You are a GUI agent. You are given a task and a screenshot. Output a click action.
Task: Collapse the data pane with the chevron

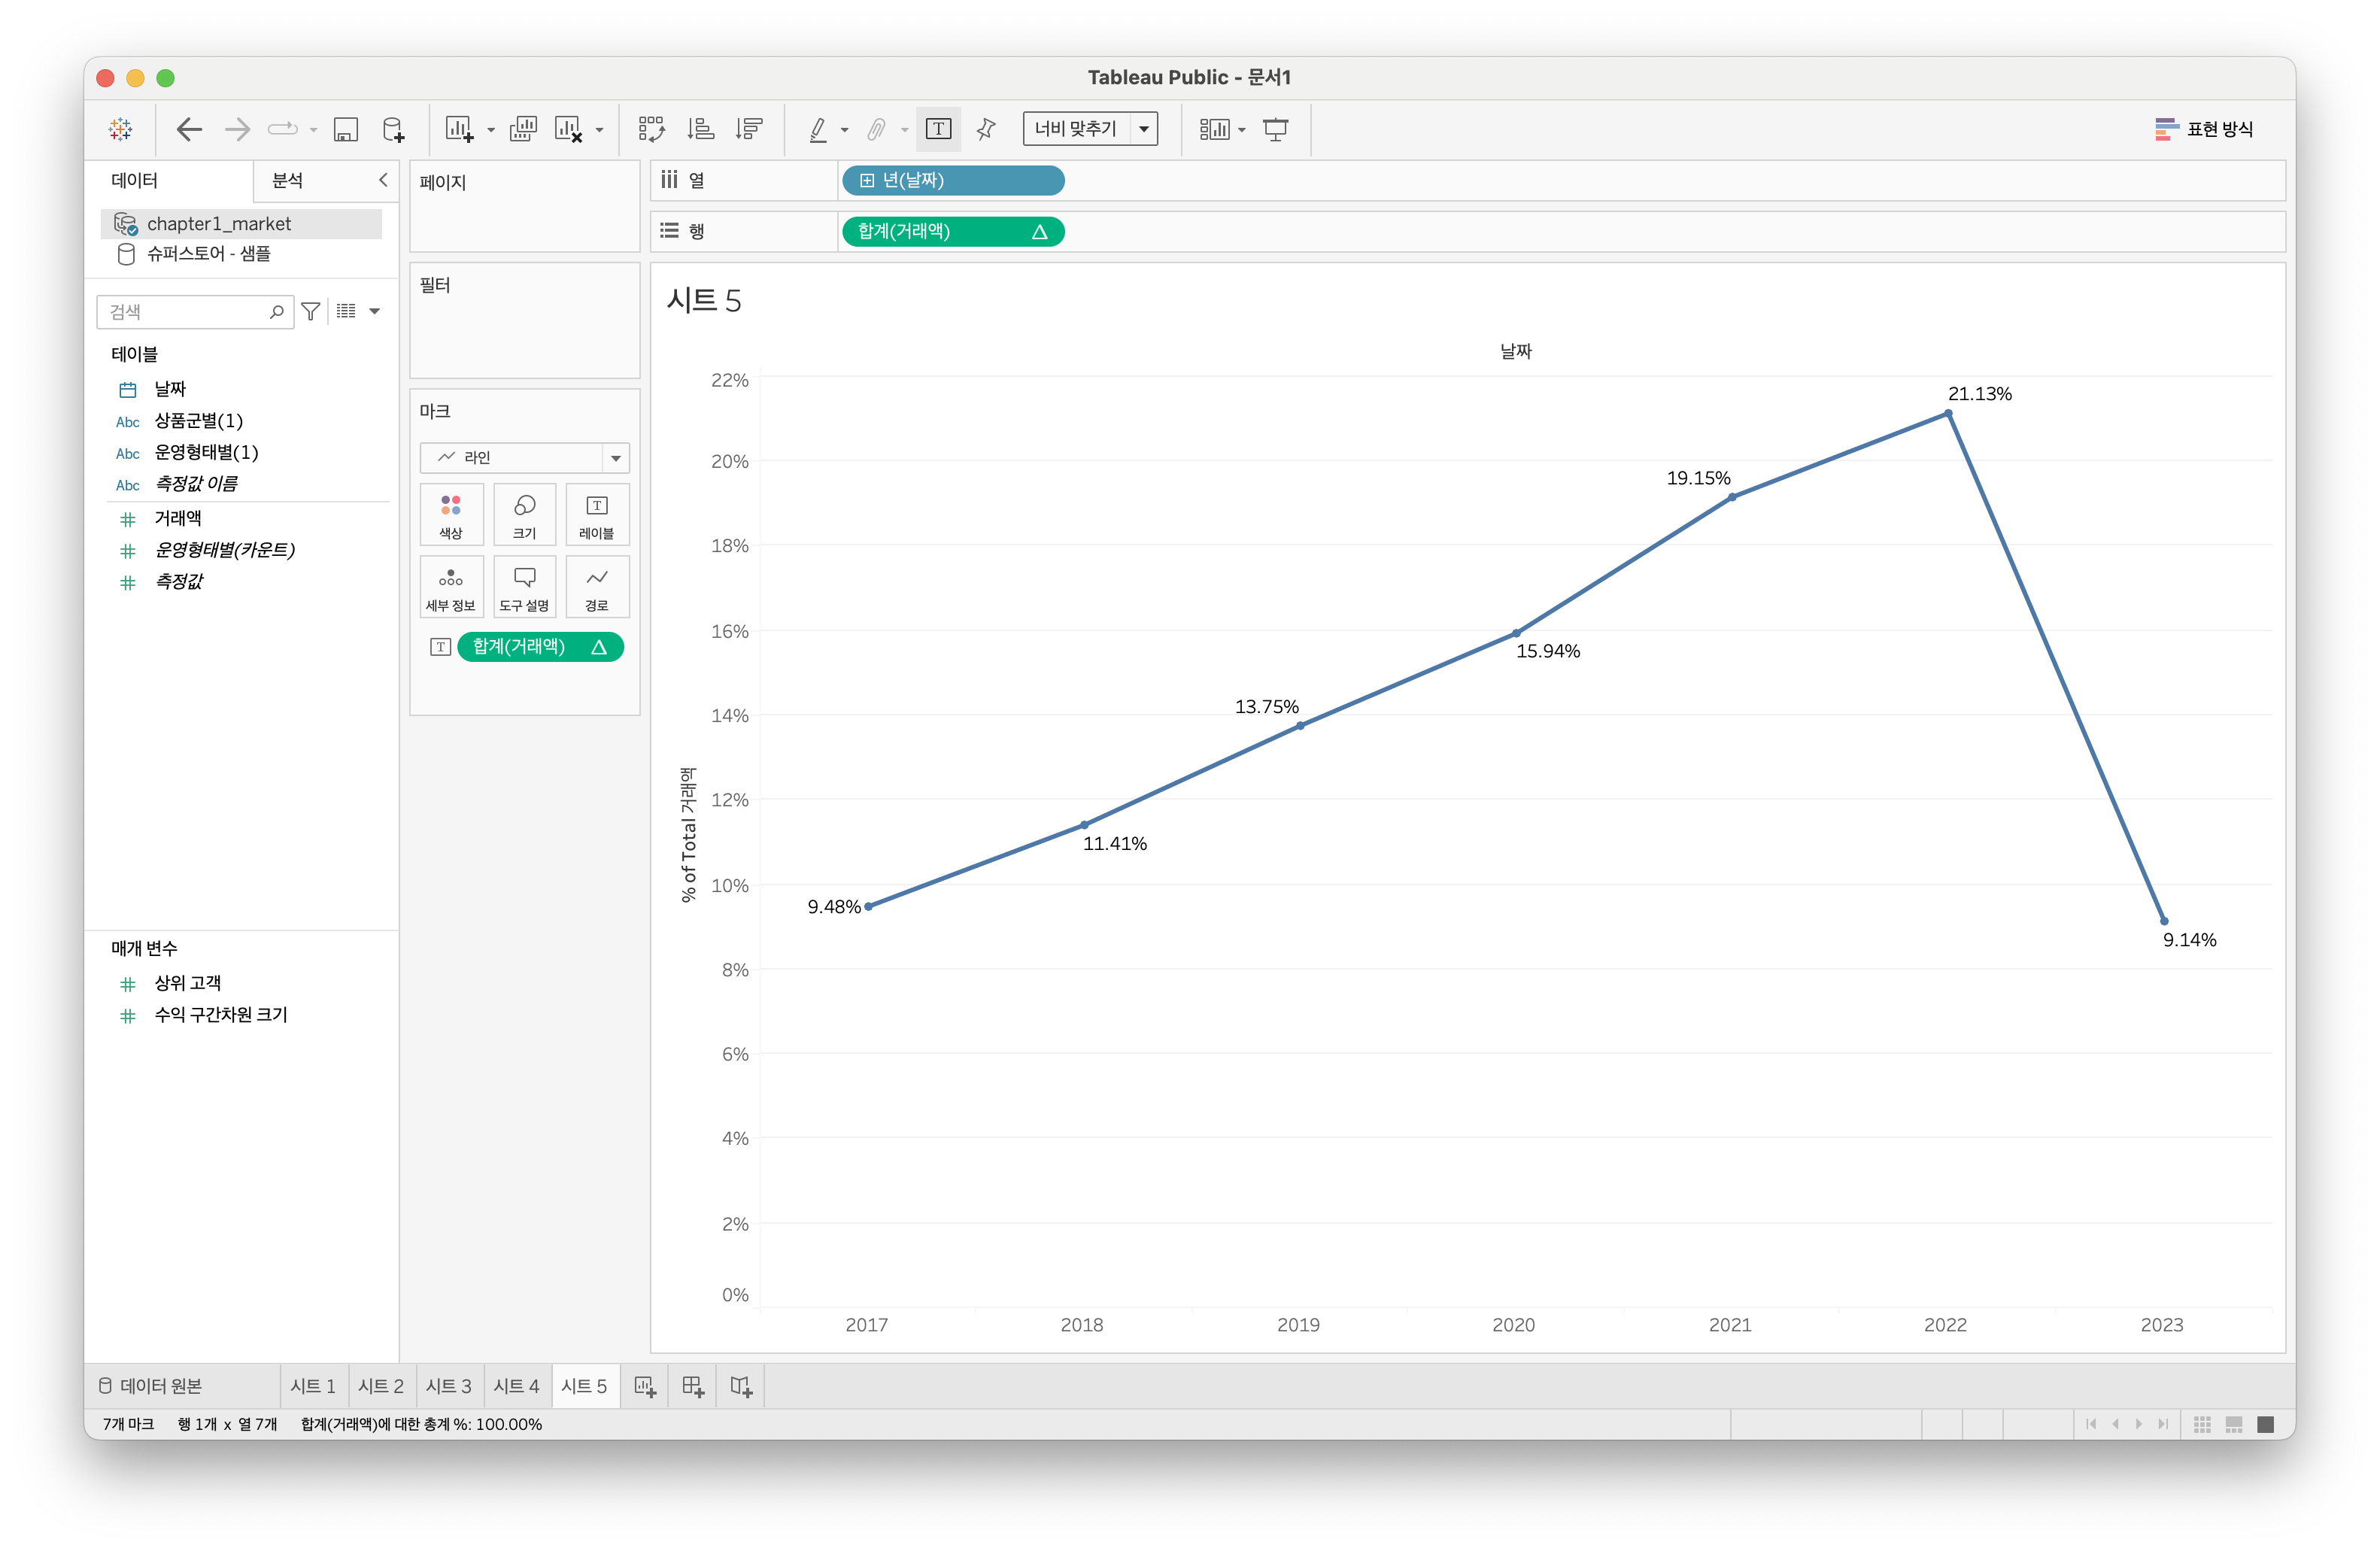(382, 180)
